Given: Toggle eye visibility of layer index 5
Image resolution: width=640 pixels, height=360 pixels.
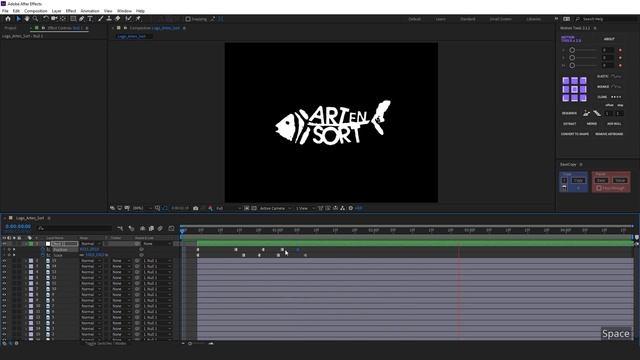Looking at the screenshot, I should [x=4, y=278].
